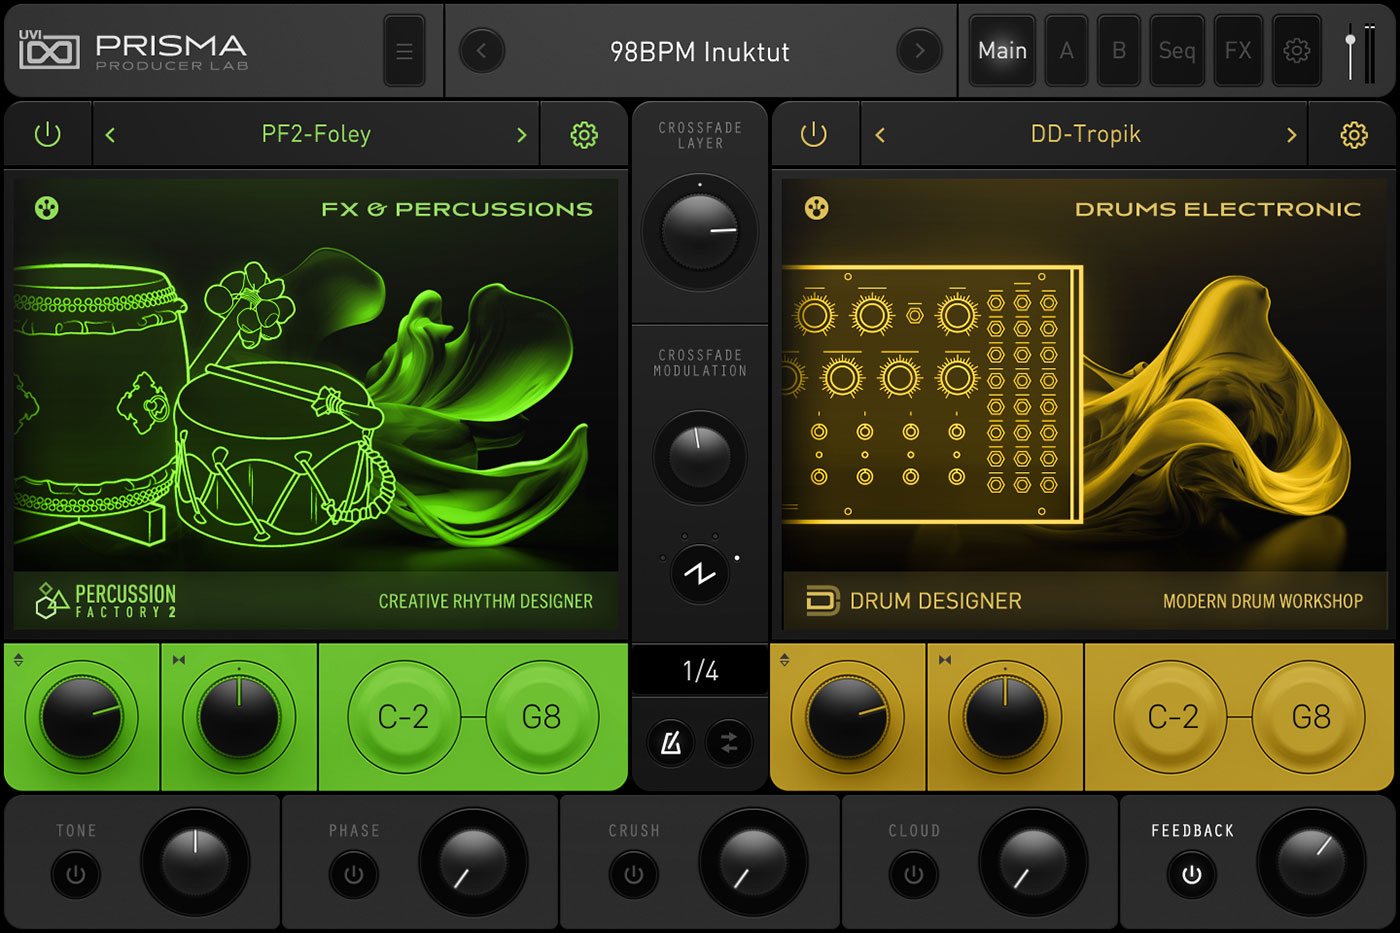Enable the Crush effect power button
The width and height of the screenshot is (1400, 933).
[634, 875]
